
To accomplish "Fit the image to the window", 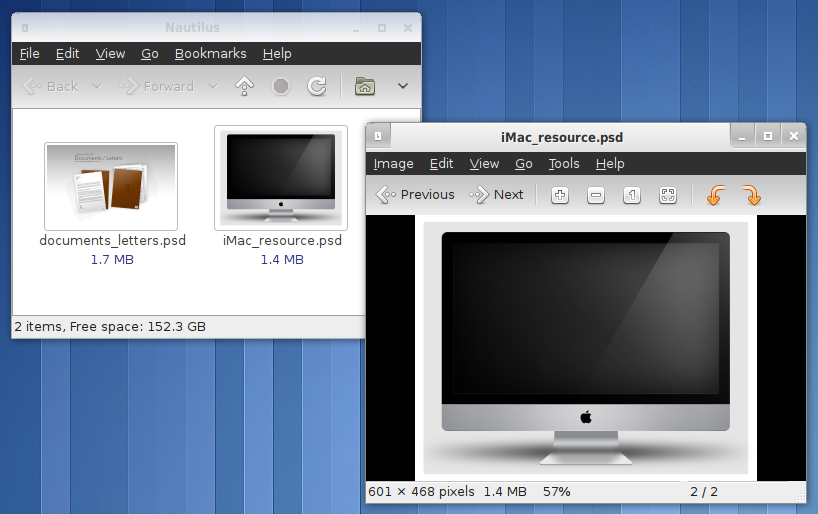I will coord(668,195).
